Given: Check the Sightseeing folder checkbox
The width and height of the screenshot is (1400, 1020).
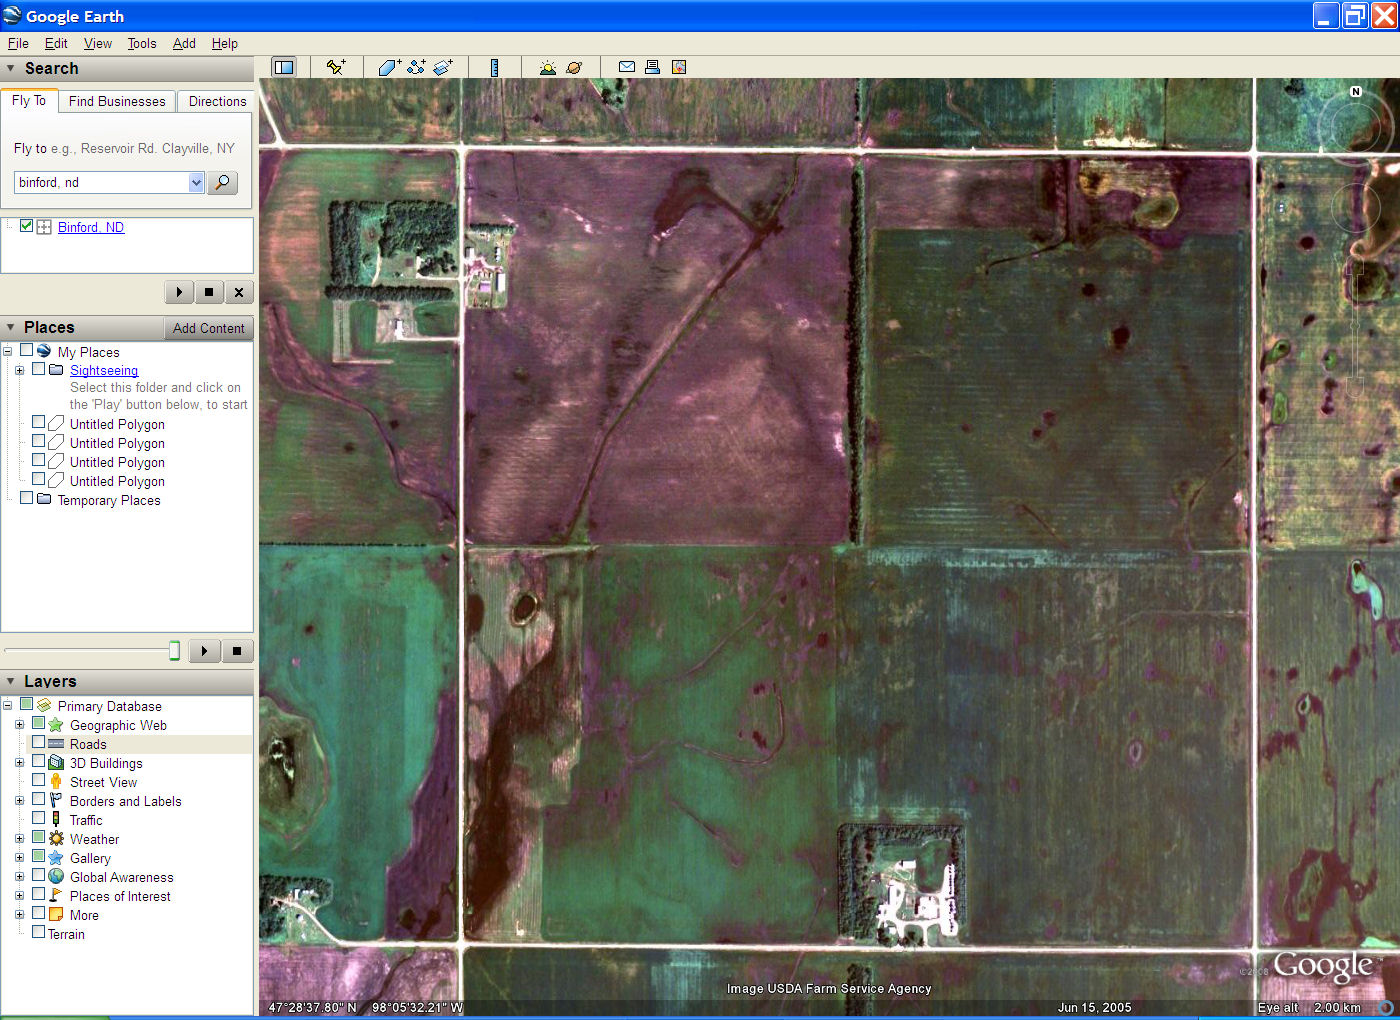Looking at the screenshot, I should pos(38,369).
